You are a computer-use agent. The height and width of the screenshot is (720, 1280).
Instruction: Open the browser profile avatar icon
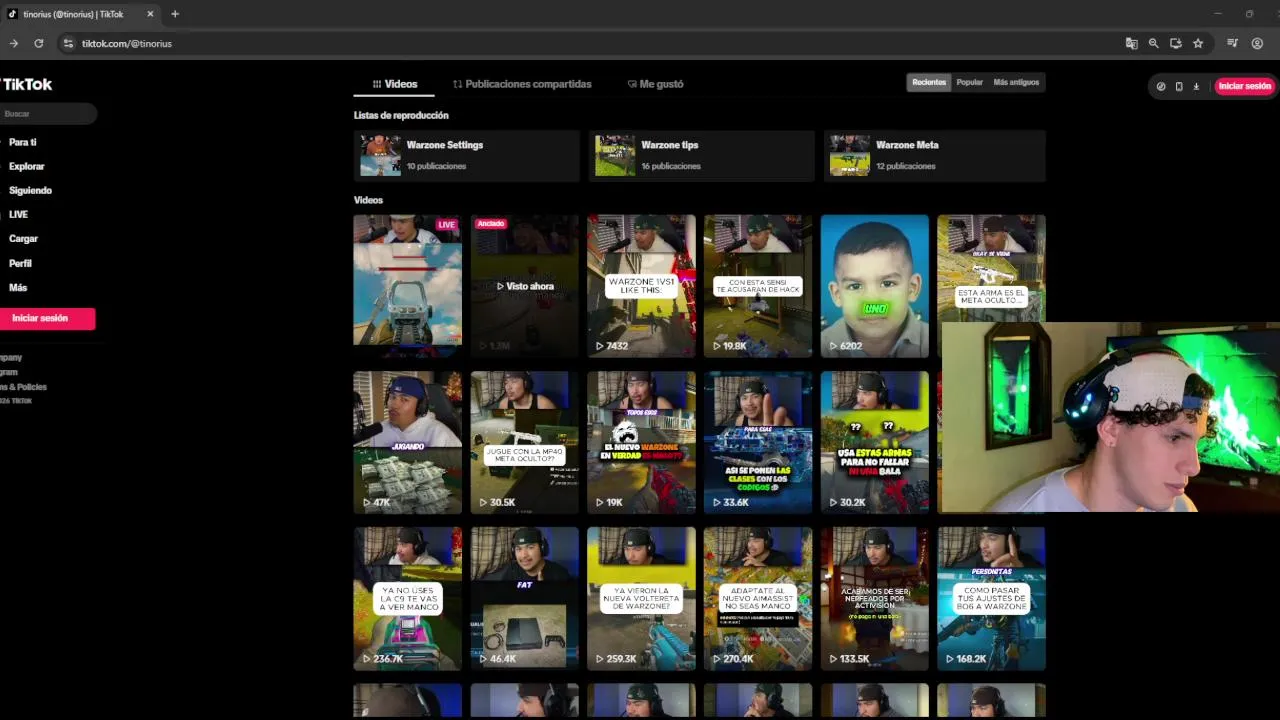click(x=1257, y=43)
